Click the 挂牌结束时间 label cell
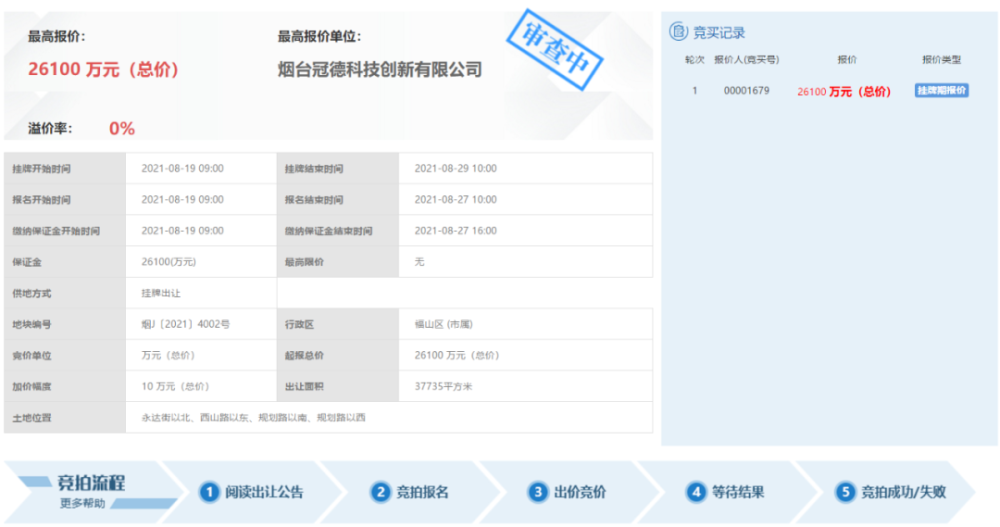The width and height of the screenshot is (1000, 527). pos(338,168)
